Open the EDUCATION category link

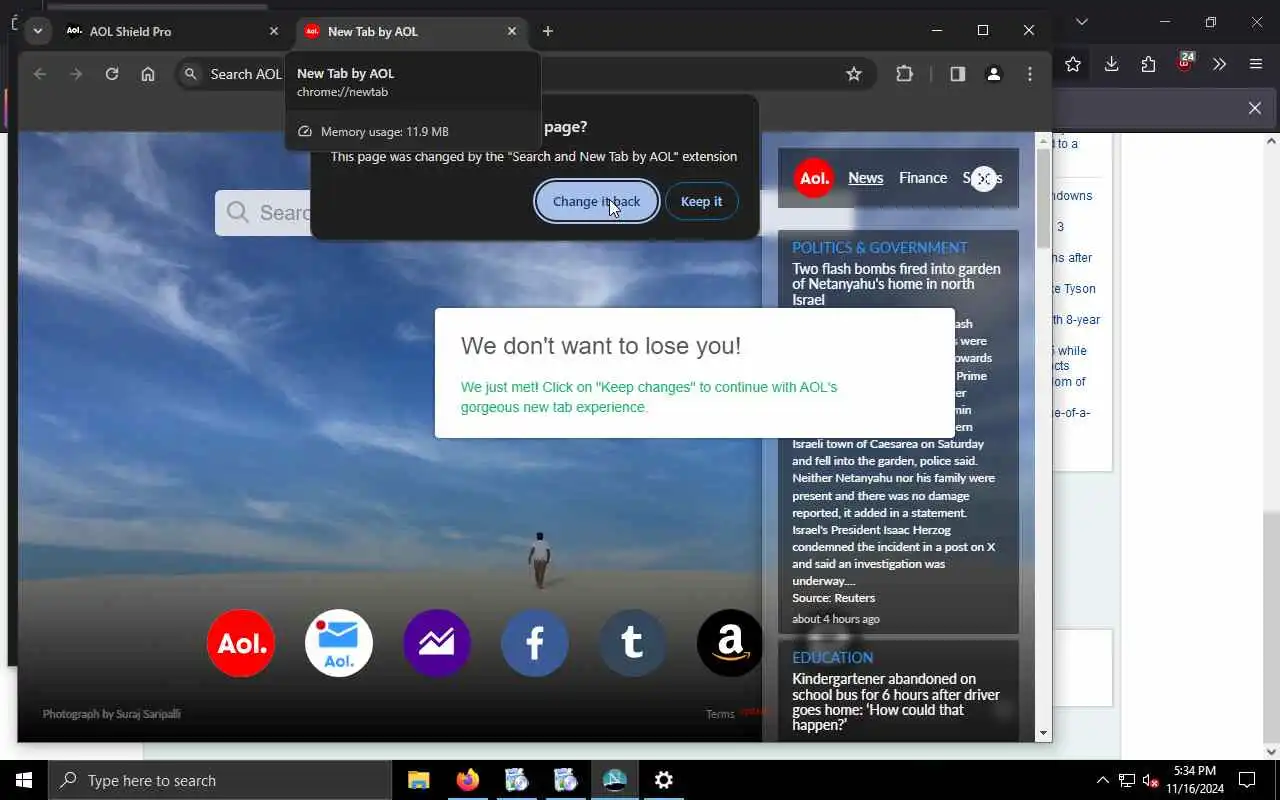click(833, 657)
